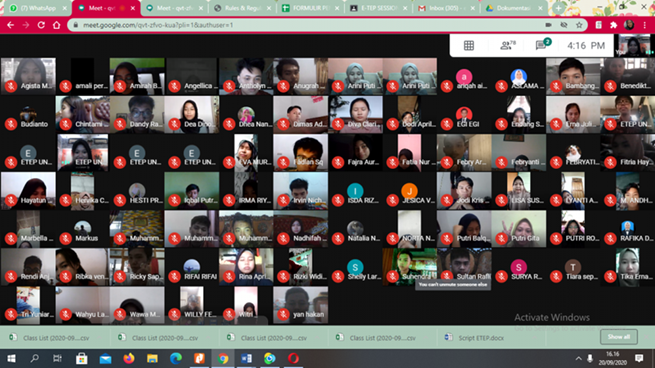Reload the Meet page
This screenshot has height=368, width=655.
[x=41, y=25]
